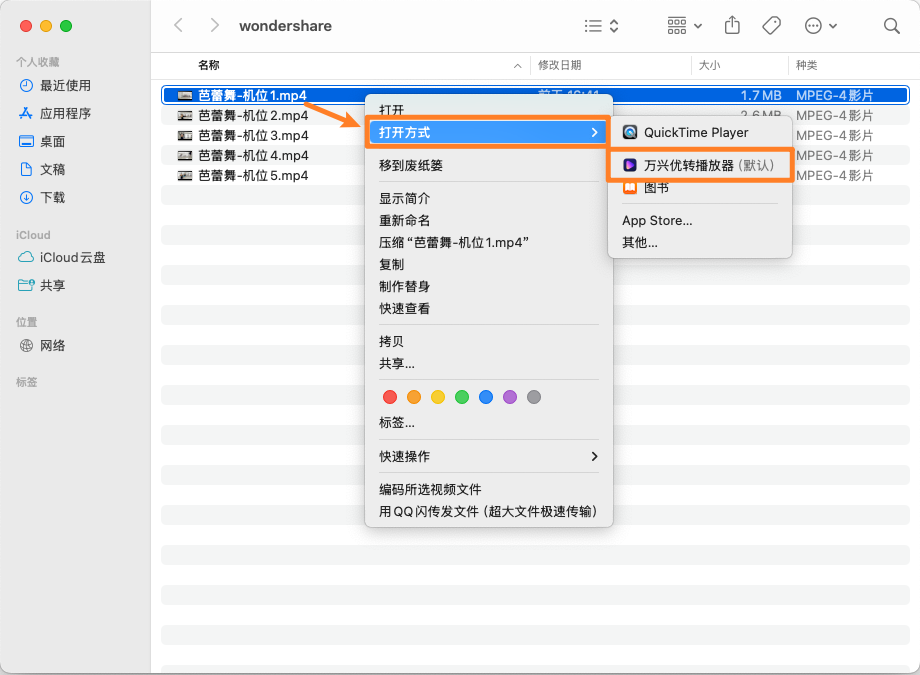Open the more actions ellipsis dropdown
920x675 pixels.
click(821, 26)
